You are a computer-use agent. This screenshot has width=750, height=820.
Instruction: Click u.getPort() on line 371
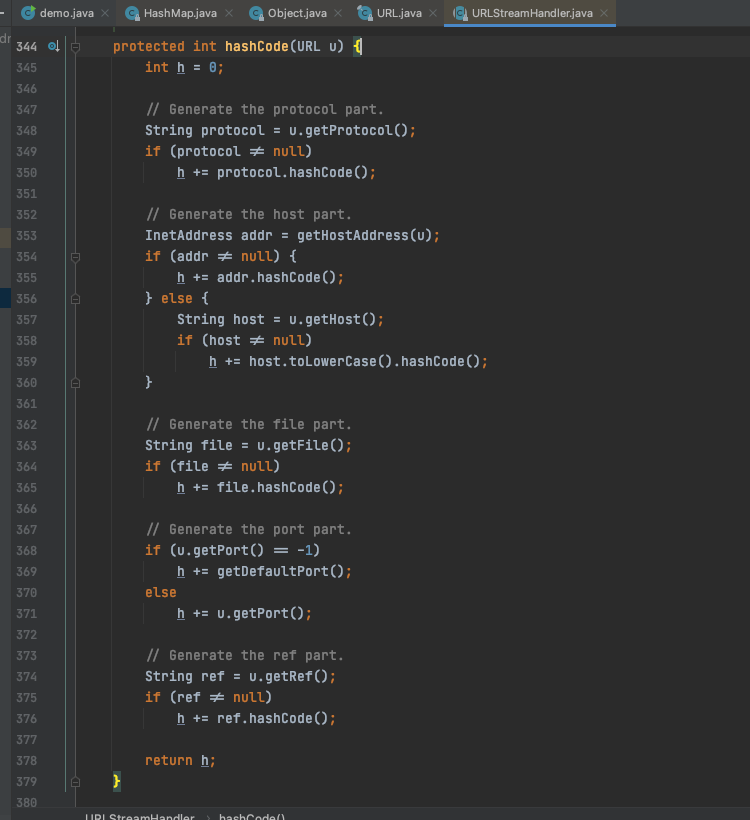pos(260,613)
